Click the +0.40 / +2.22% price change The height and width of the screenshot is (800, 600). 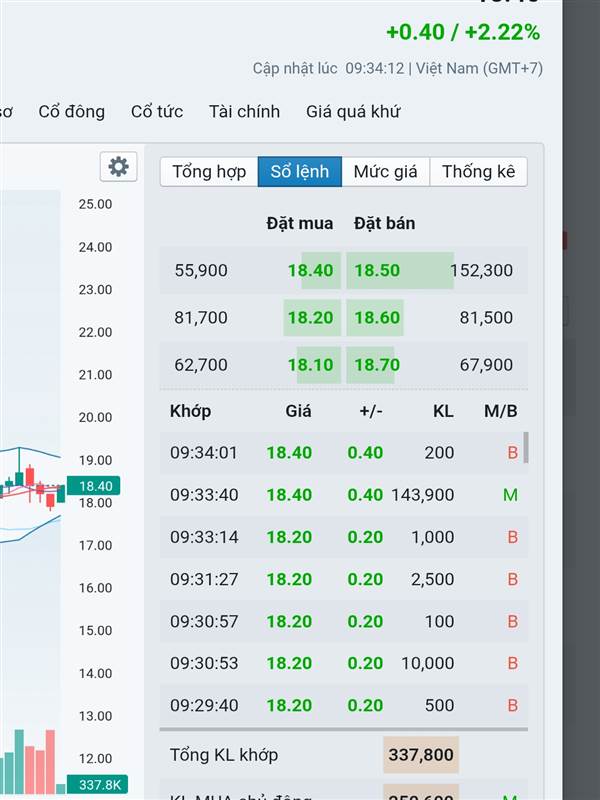click(463, 32)
